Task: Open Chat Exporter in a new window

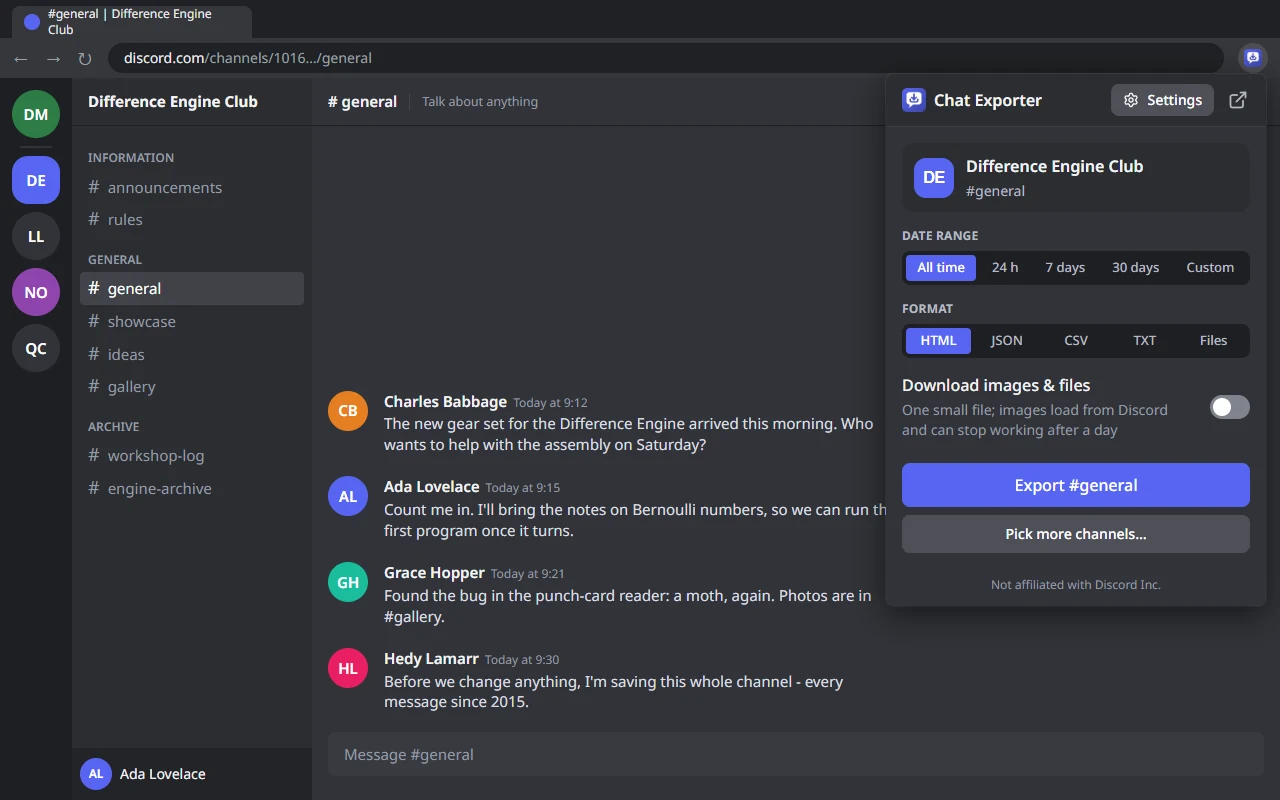Action: pyautogui.click(x=1238, y=100)
